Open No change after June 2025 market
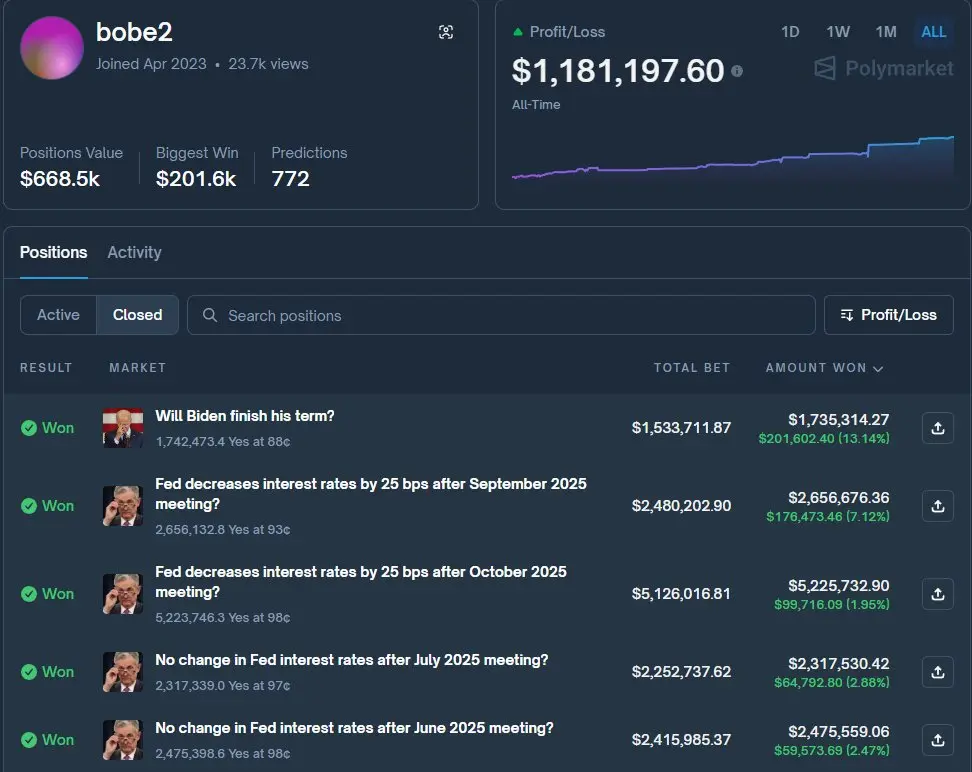The image size is (972, 772). click(x=354, y=728)
